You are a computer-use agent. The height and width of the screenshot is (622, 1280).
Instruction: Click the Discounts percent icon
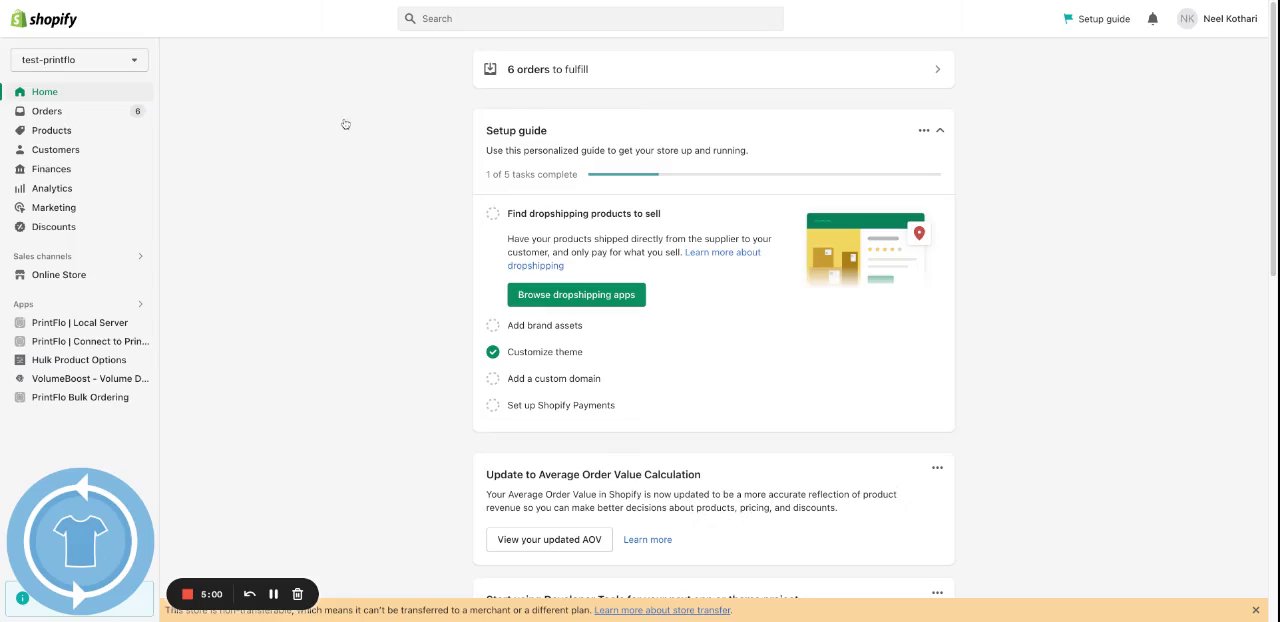pos(20,227)
